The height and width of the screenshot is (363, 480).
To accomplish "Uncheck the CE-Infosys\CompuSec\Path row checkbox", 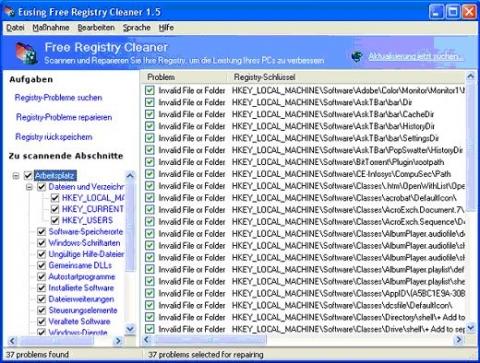I will tap(150, 174).
